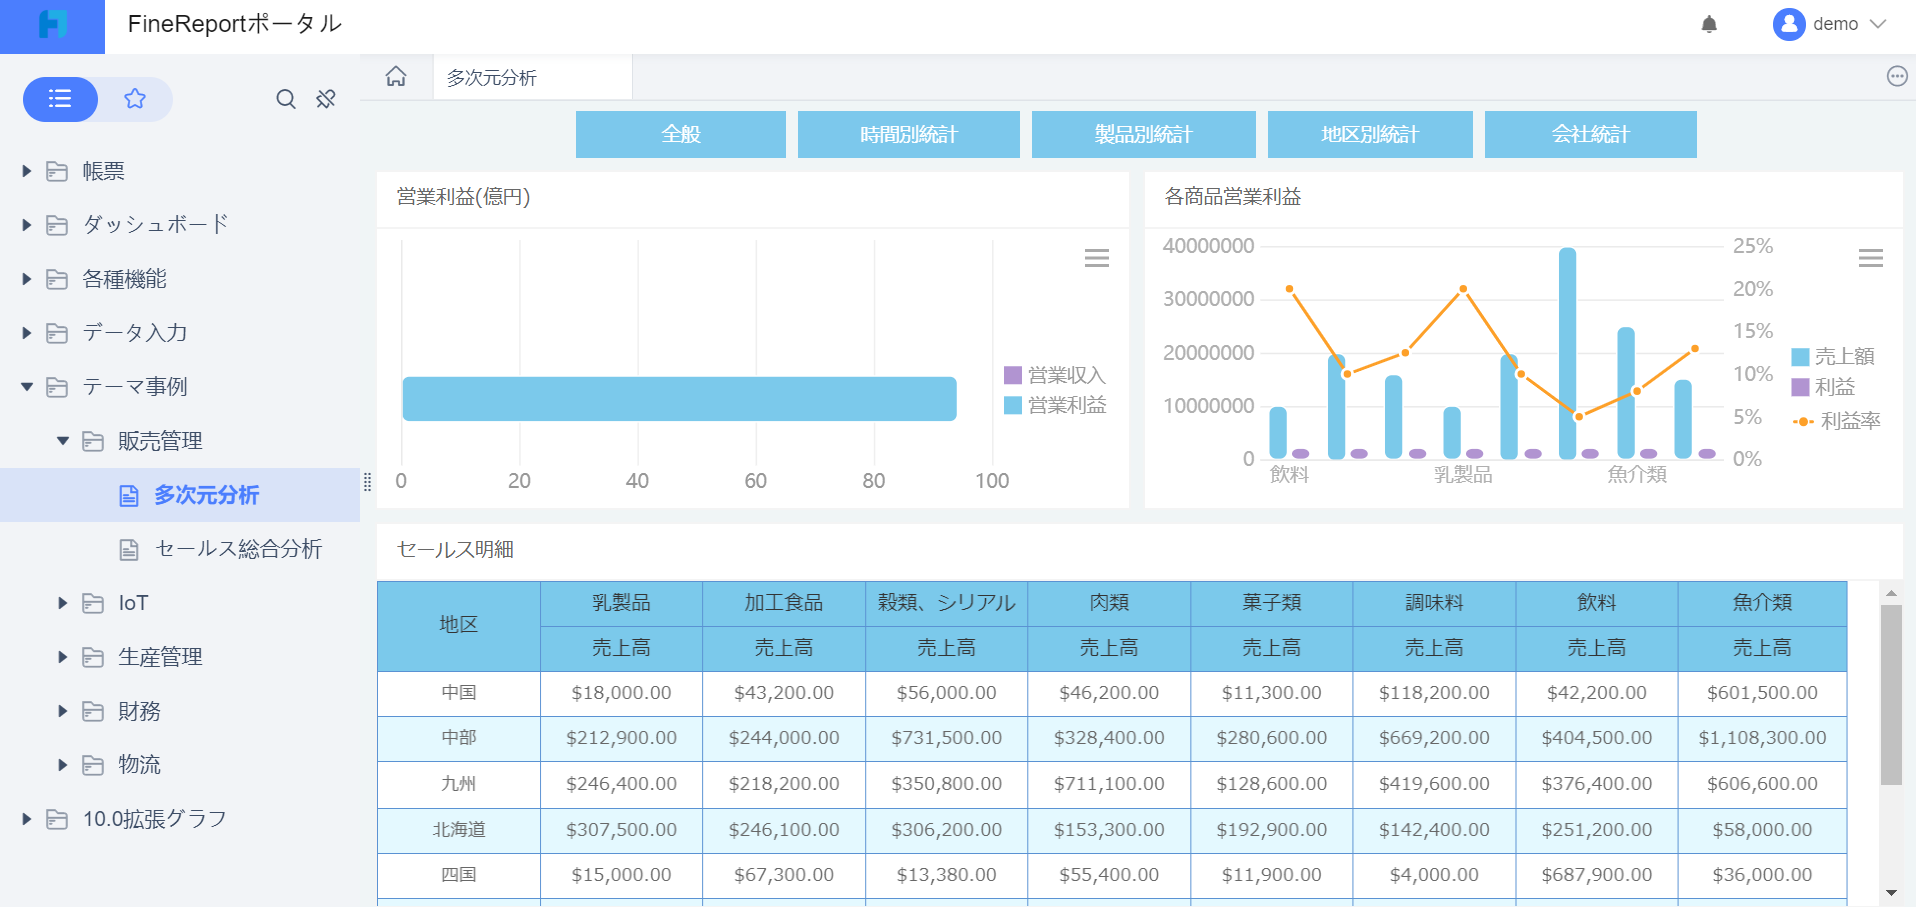Collapse the テーマ事例 folder
Viewport: 1916px width, 907px height.
[x=27, y=387]
